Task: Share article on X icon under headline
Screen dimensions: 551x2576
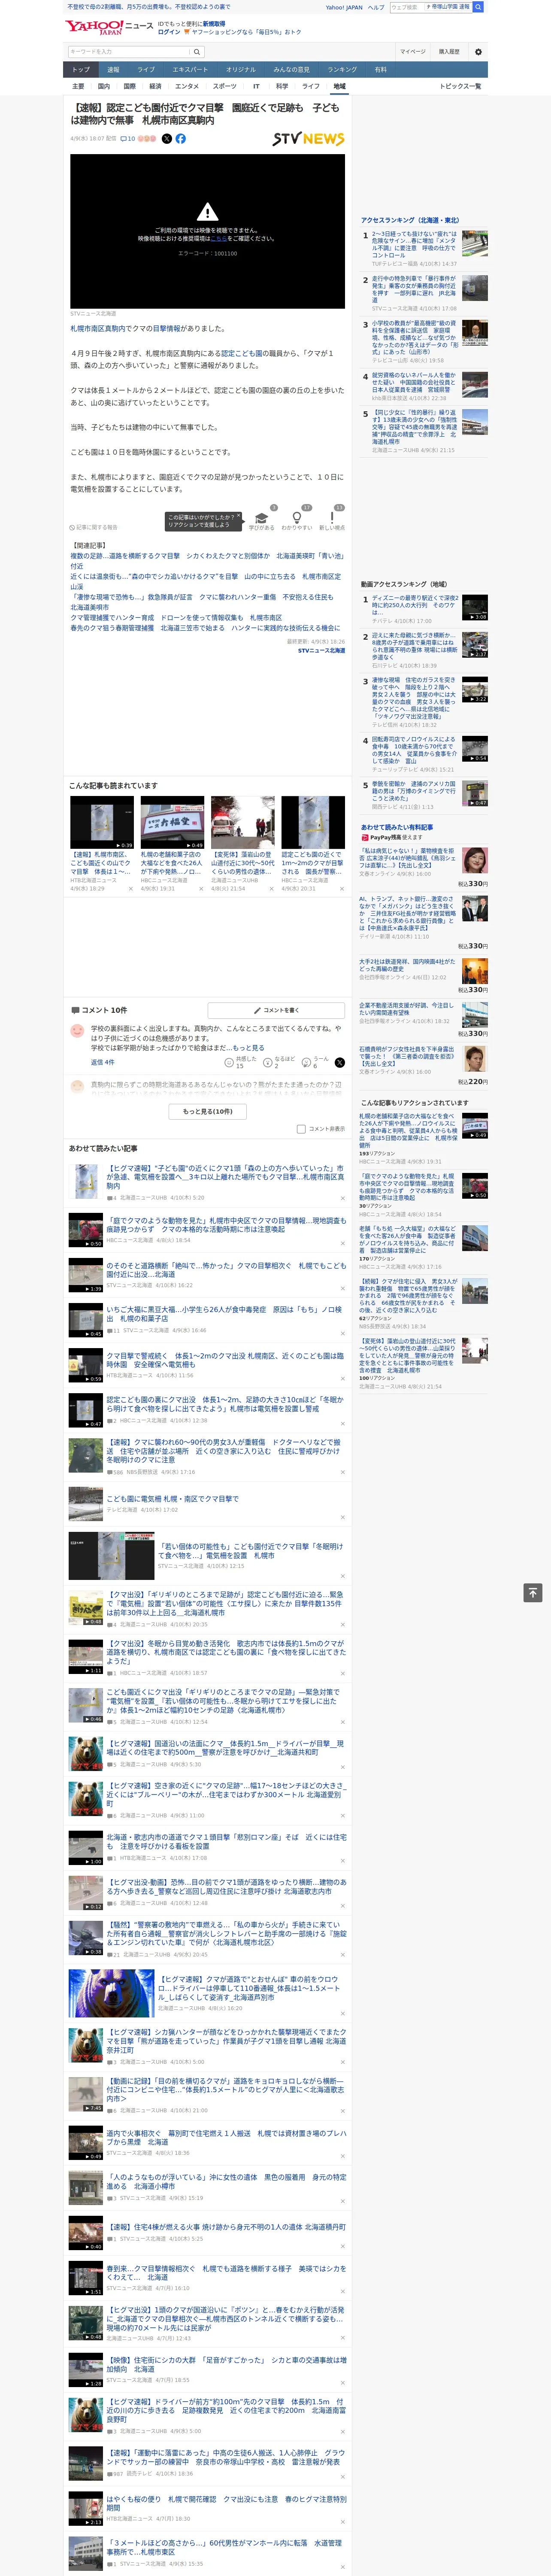Action: (167, 139)
